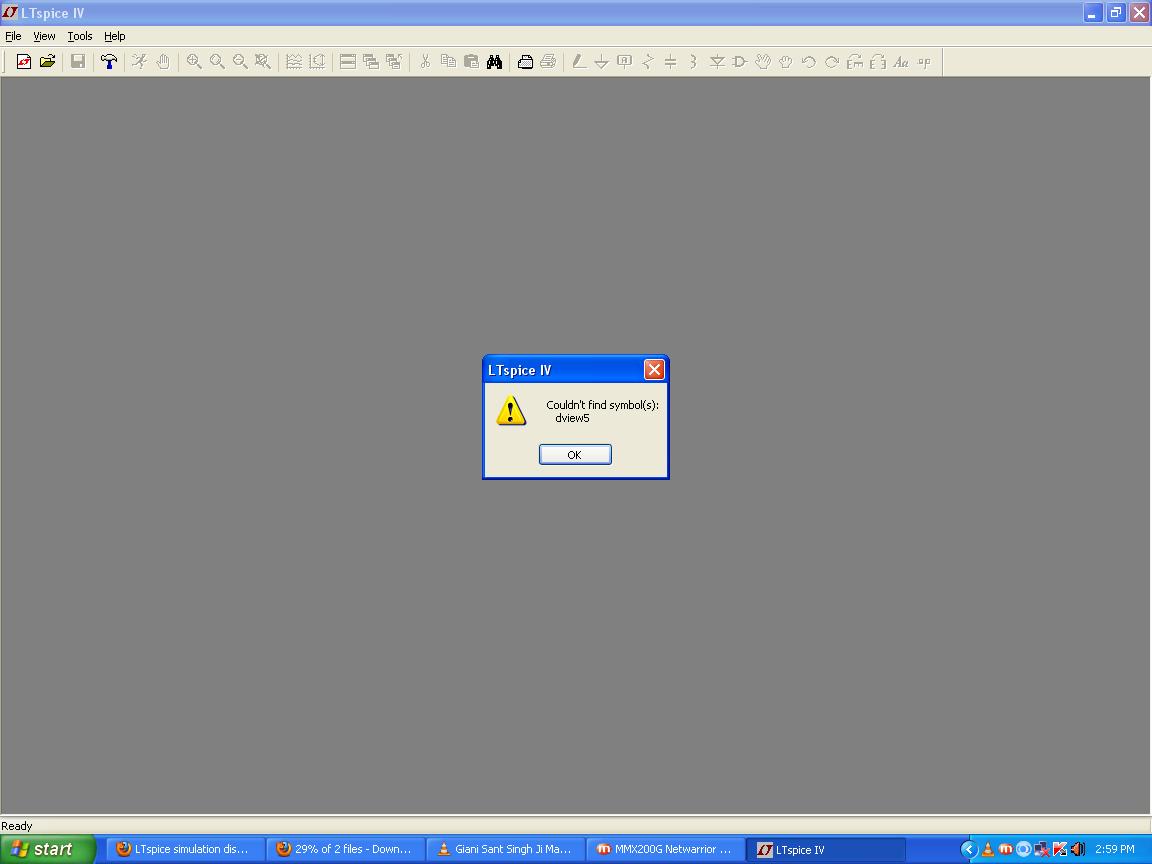Click the Paste clipboard icon
This screenshot has height=864, width=1152.
pyautogui.click(x=471, y=62)
